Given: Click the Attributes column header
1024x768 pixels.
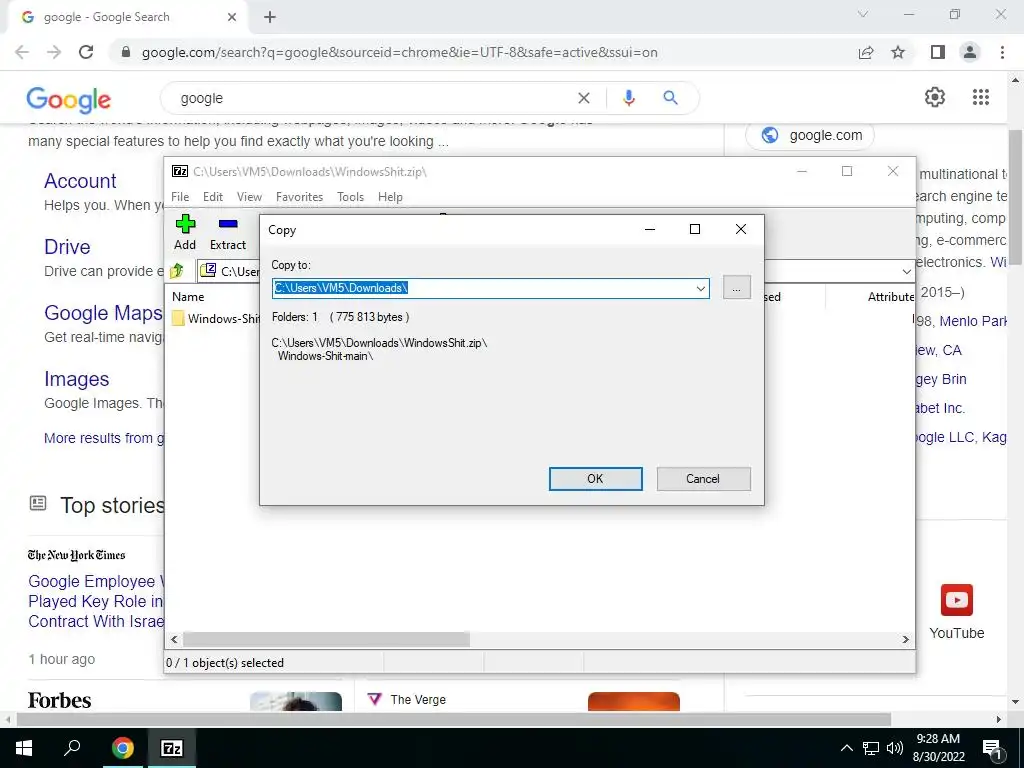Looking at the screenshot, I should coord(891,296).
